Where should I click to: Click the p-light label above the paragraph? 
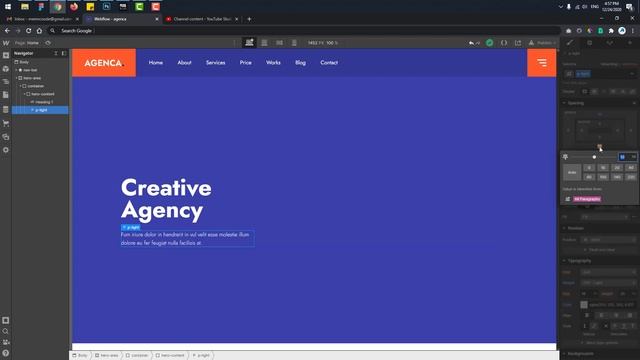coord(131,227)
